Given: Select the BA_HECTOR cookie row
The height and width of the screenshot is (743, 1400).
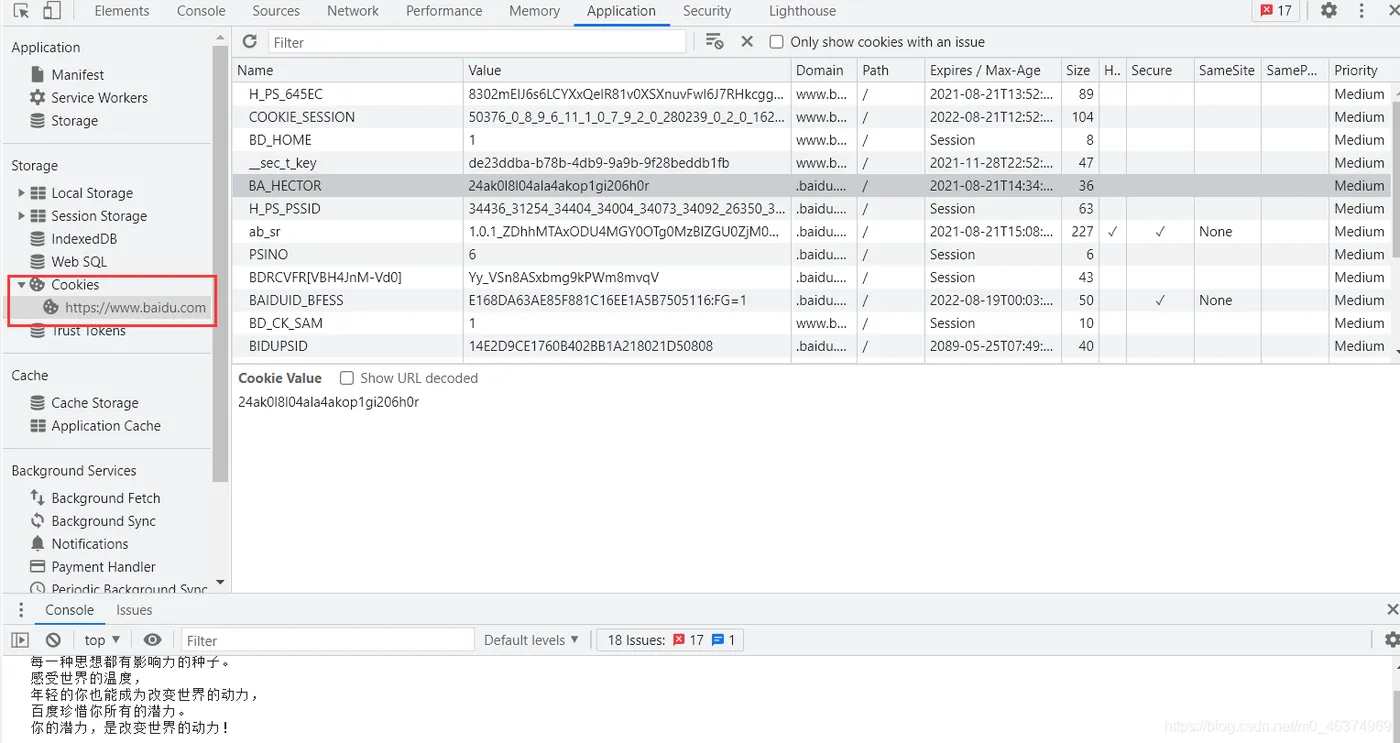Looking at the screenshot, I should [811, 185].
